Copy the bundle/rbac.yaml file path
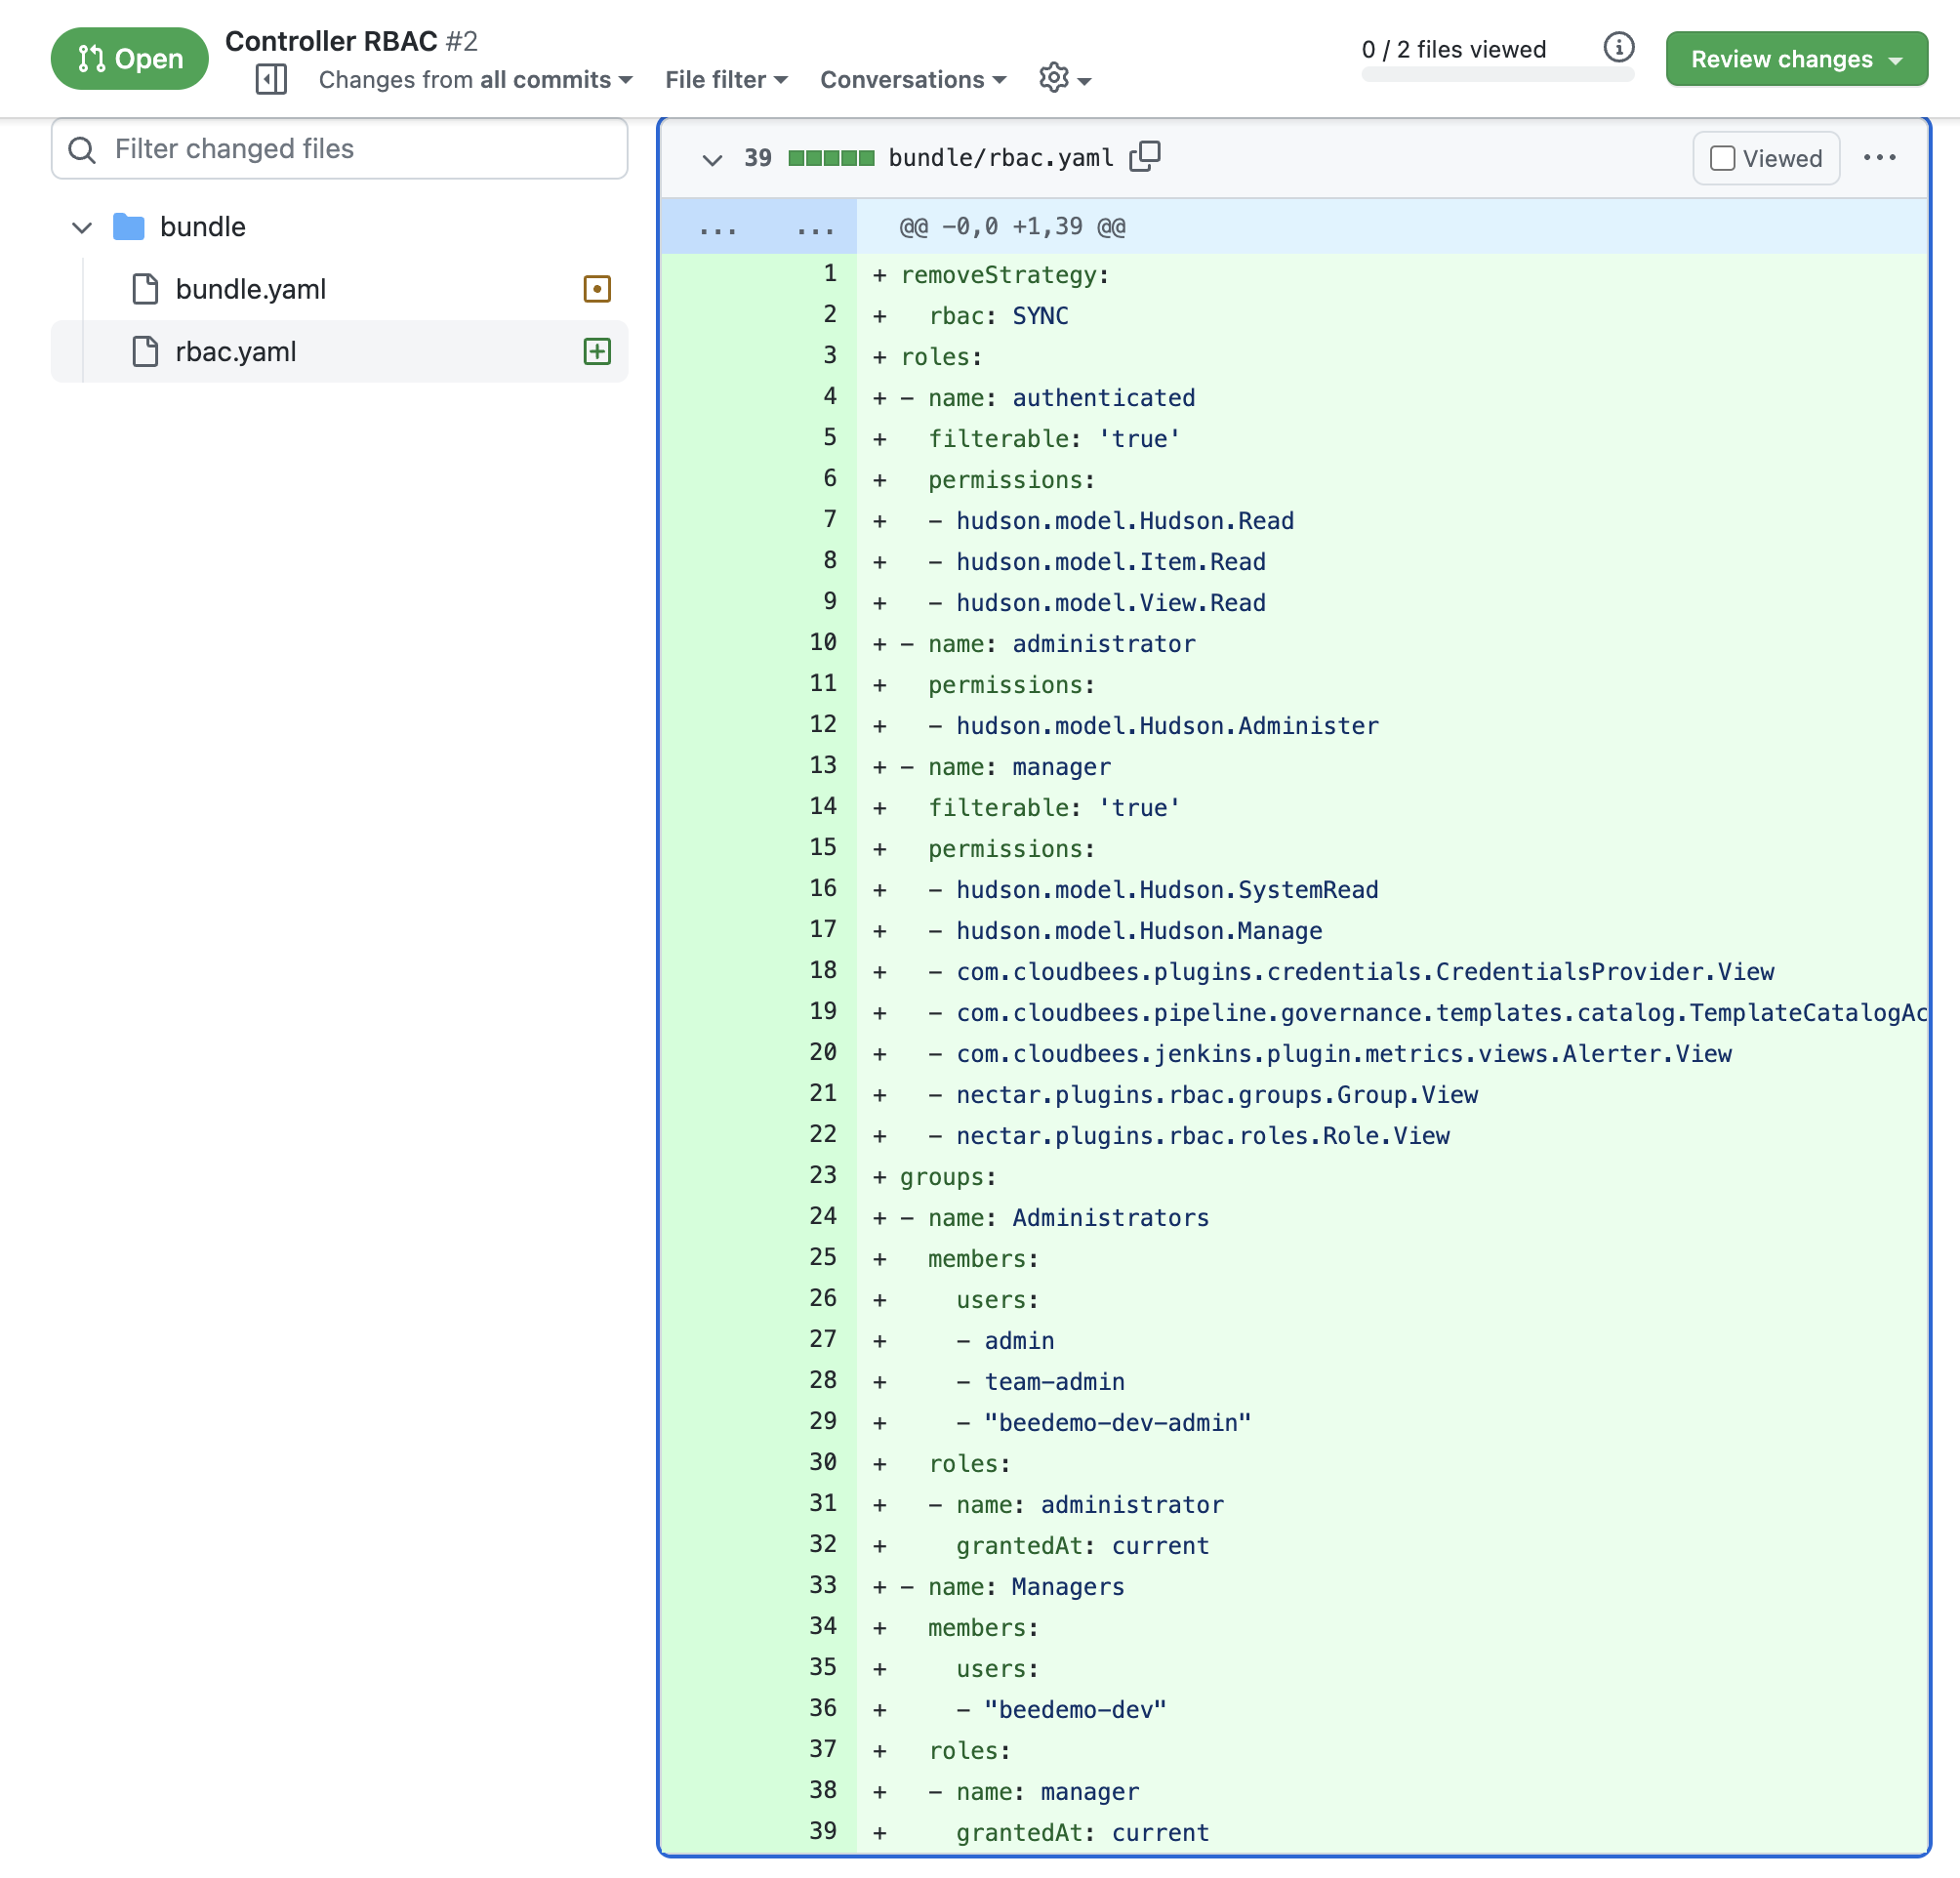This screenshot has width=1960, height=1878. coord(1146,156)
